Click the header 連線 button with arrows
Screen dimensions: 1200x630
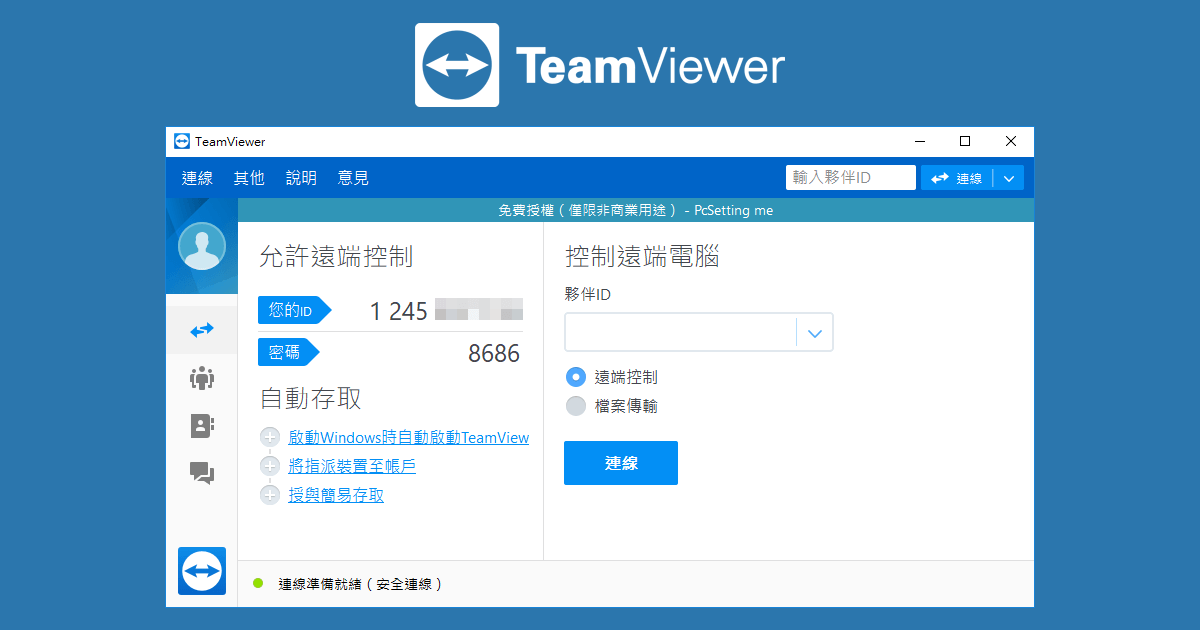point(957,178)
